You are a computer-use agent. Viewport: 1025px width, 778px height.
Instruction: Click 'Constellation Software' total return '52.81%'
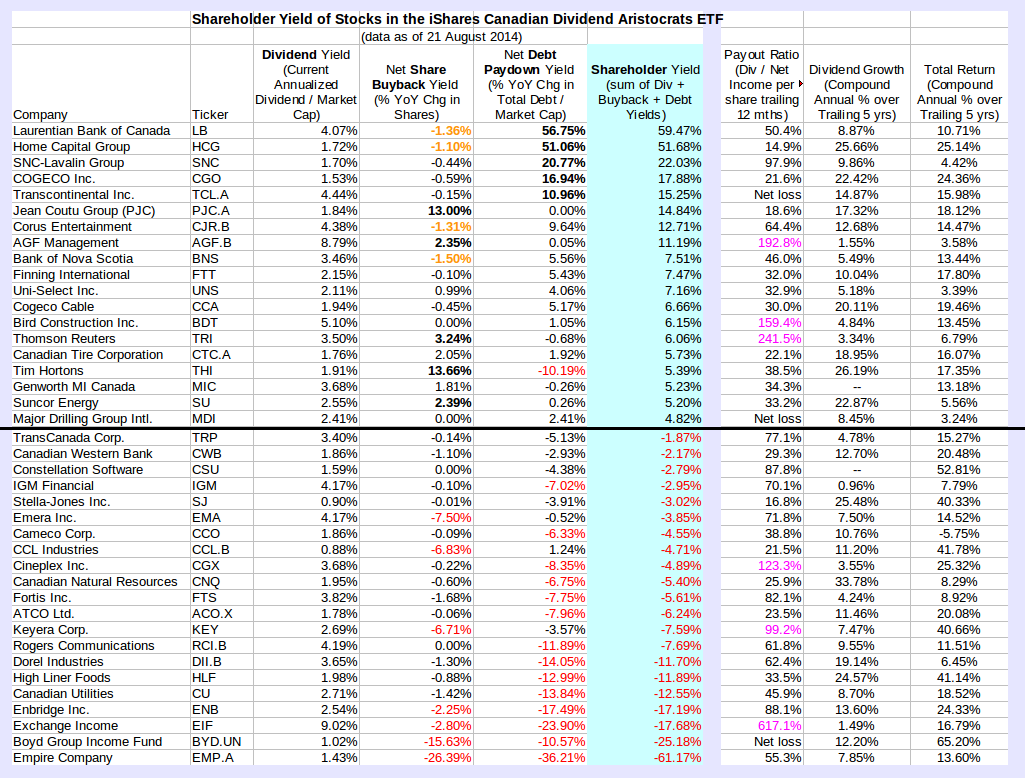959,470
